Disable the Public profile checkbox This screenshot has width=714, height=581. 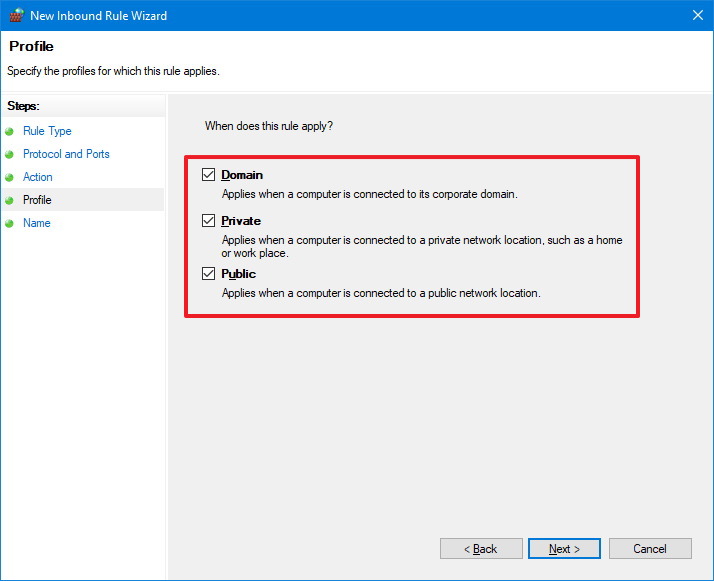(209, 274)
